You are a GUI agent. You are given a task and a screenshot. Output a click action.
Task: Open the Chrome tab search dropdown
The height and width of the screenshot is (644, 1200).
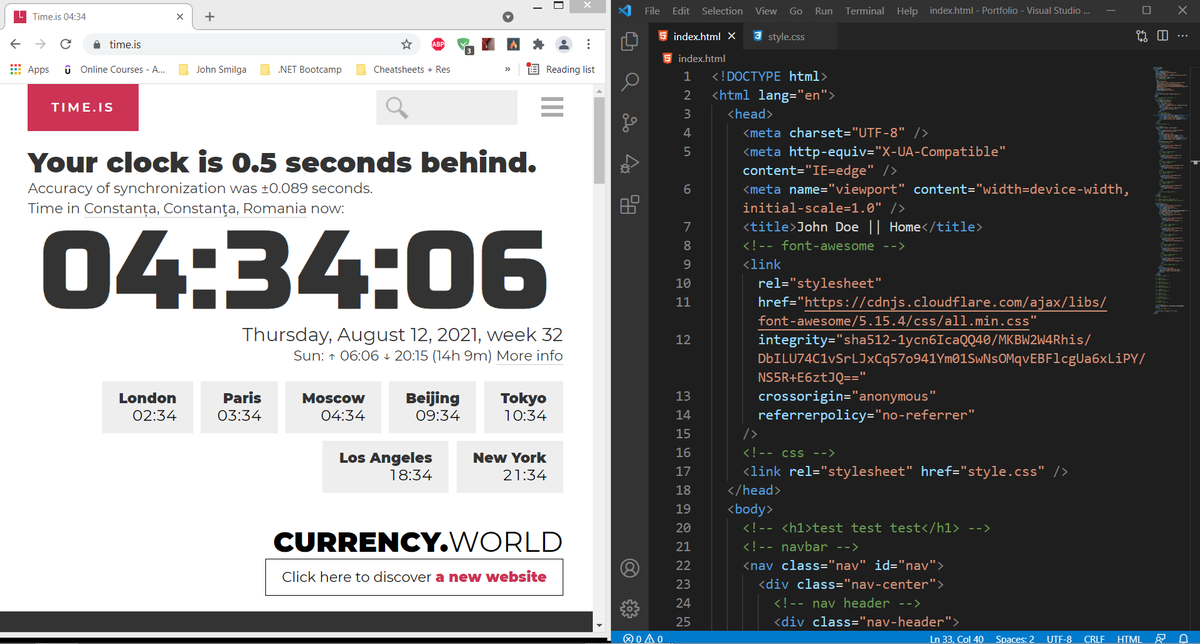pos(507,16)
